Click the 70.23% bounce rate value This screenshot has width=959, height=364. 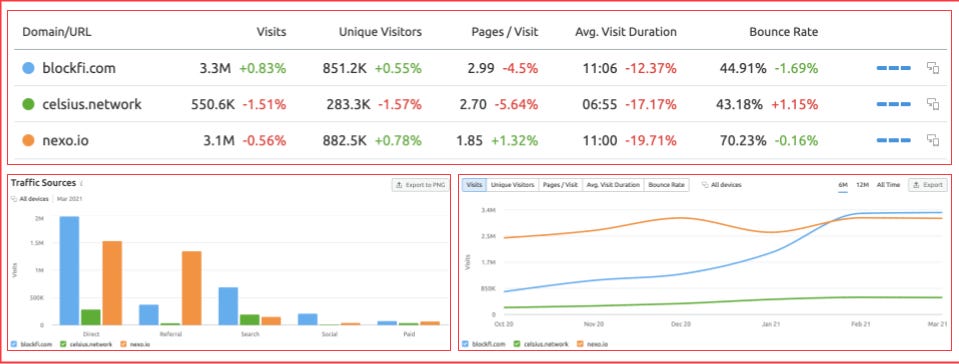743,141
